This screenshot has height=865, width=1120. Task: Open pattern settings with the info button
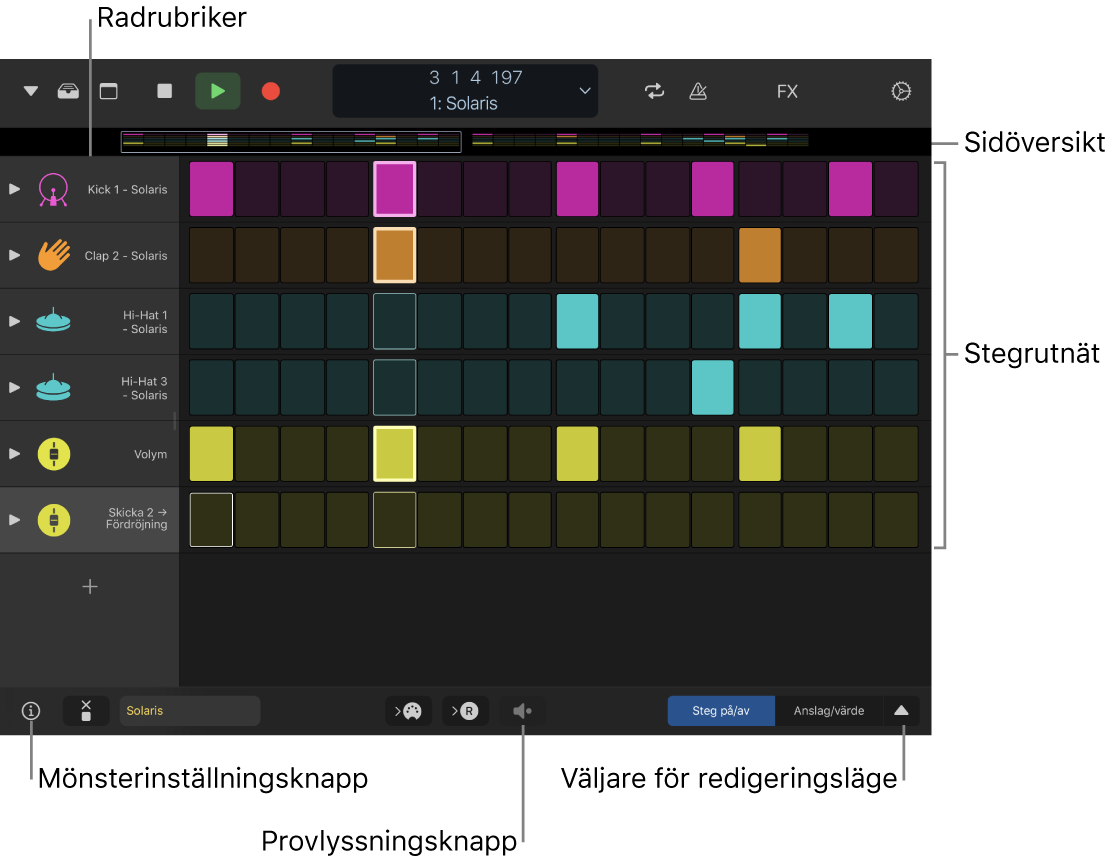point(31,711)
